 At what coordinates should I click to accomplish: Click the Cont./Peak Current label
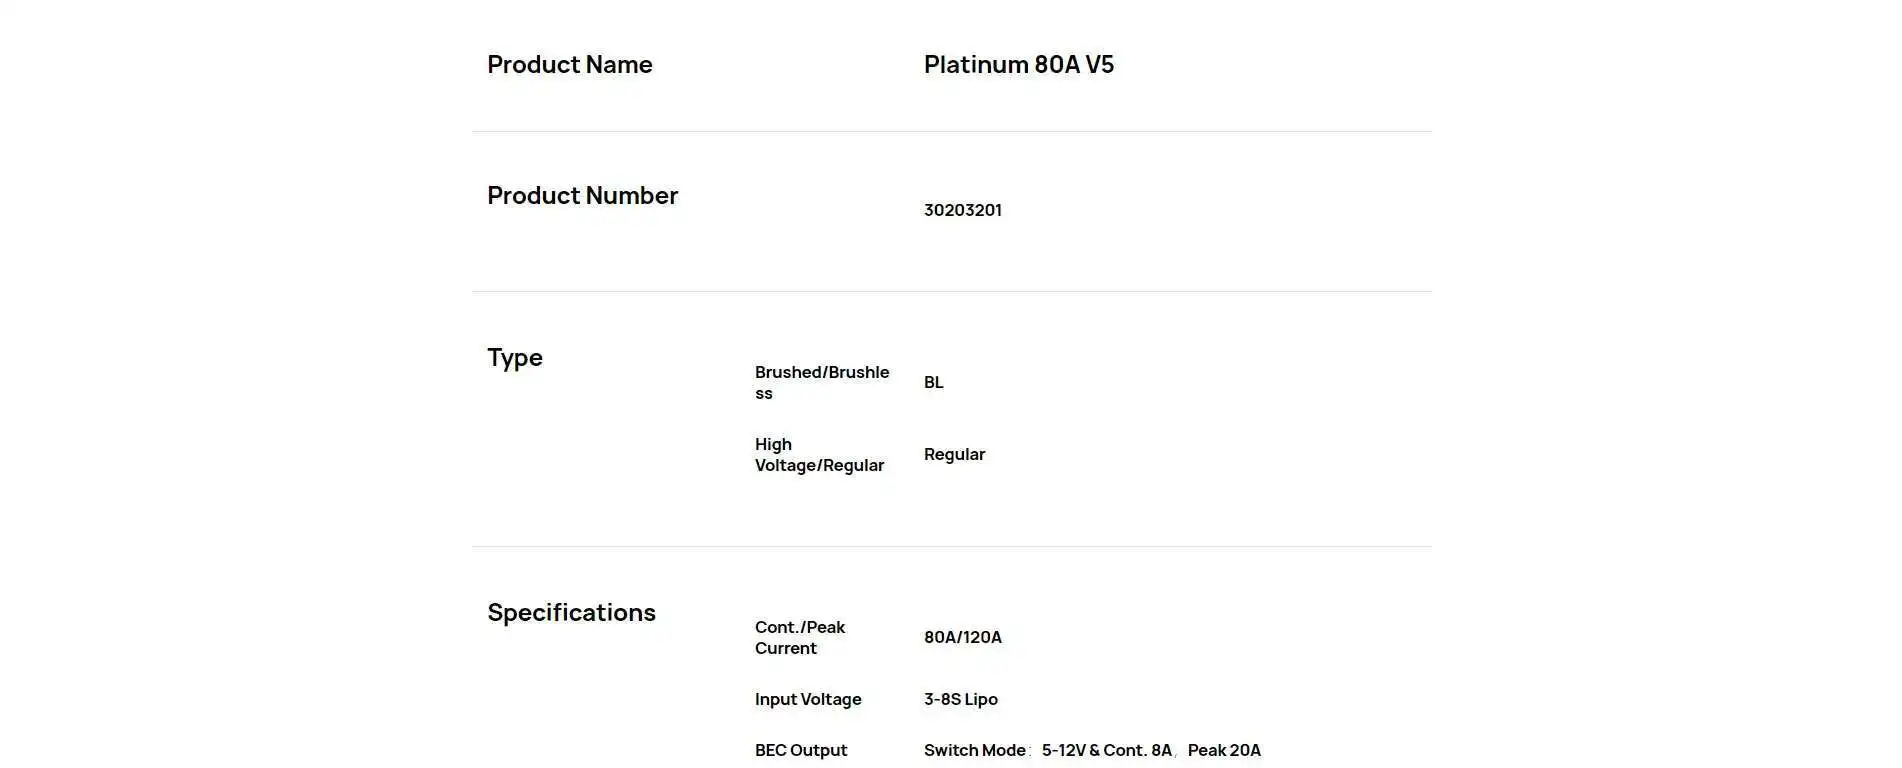tap(799, 637)
